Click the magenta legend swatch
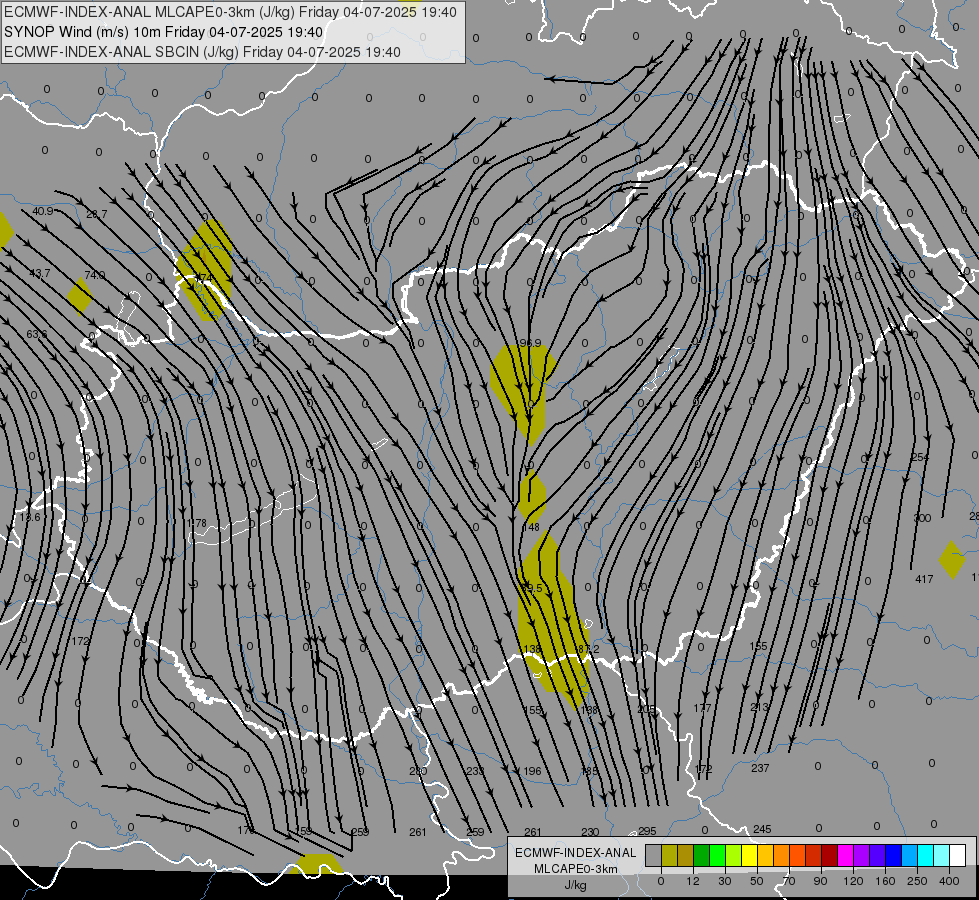This screenshot has height=900, width=979. click(x=845, y=856)
